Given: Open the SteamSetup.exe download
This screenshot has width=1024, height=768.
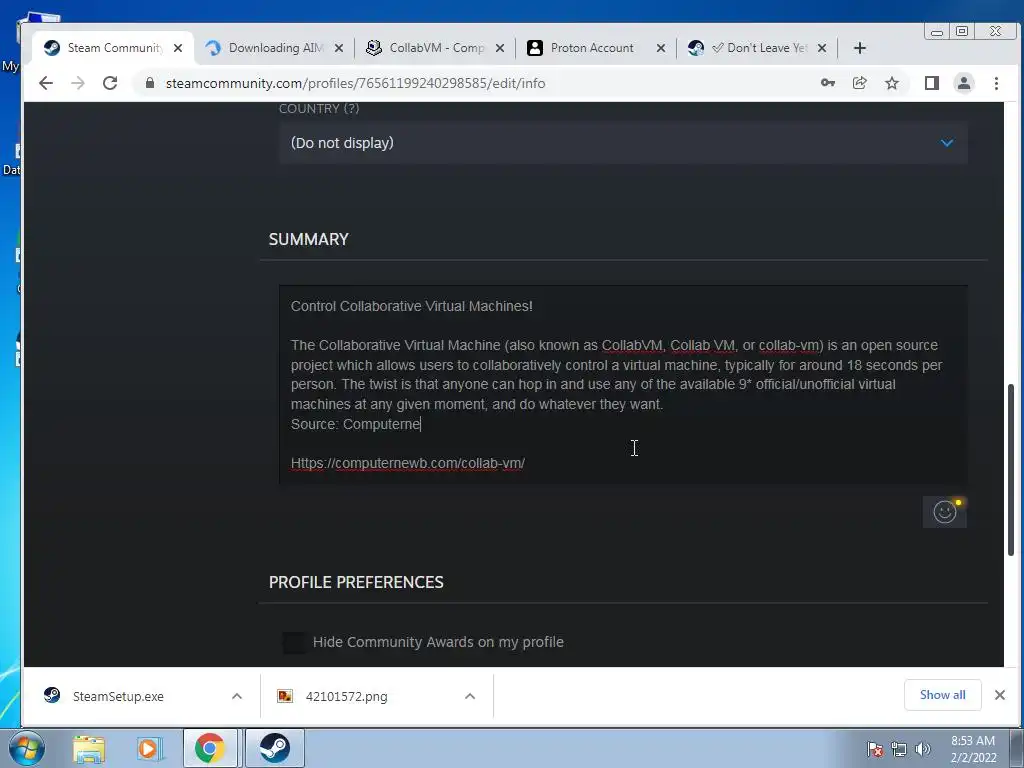Looking at the screenshot, I should coord(118,696).
